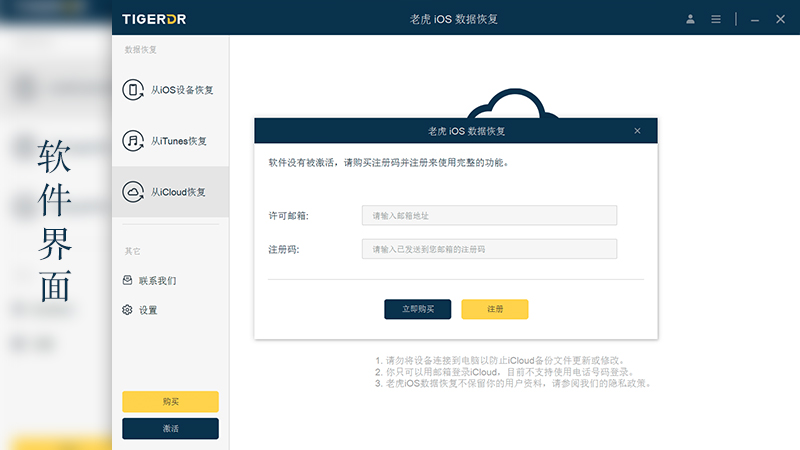800x450 pixels.
Task: Click the iOS device recovery phone icon
Action: point(132,90)
